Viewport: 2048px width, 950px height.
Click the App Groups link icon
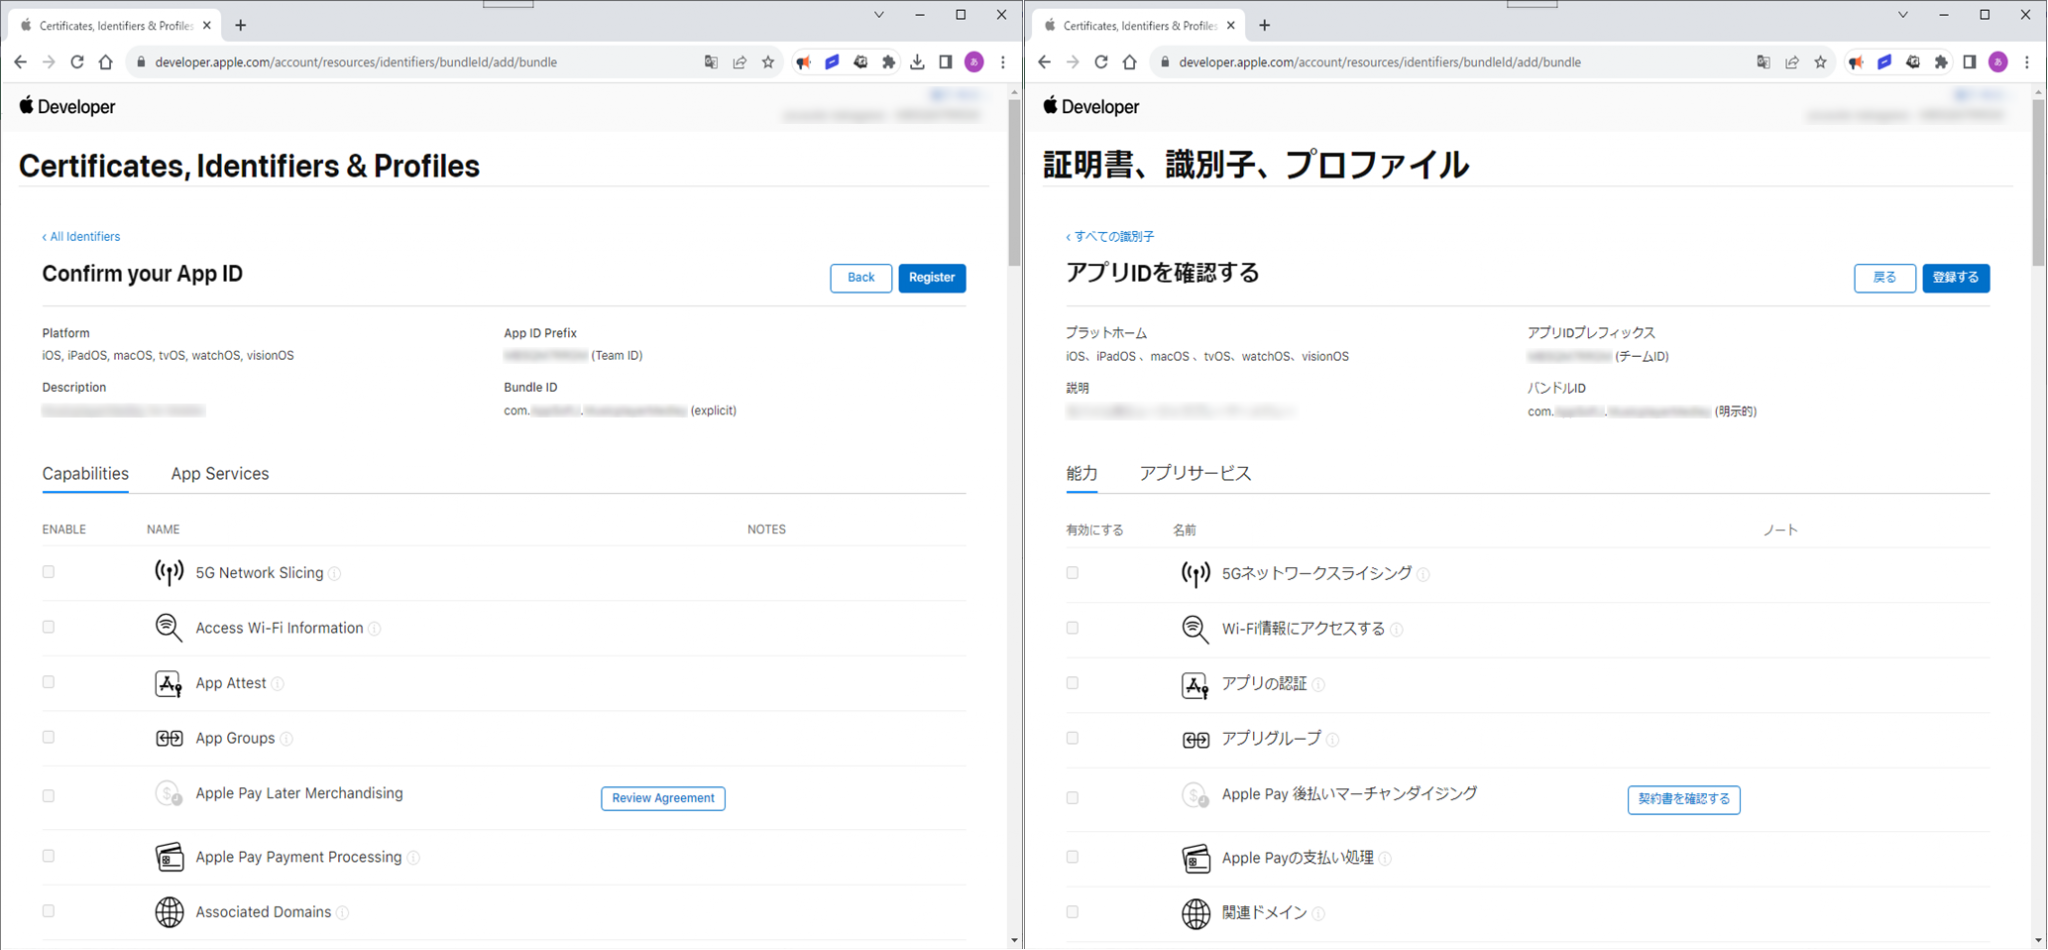(x=168, y=738)
